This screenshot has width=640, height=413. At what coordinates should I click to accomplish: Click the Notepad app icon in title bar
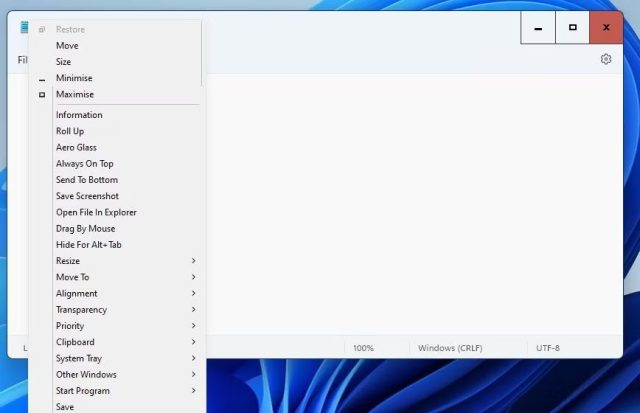[24, 27]
